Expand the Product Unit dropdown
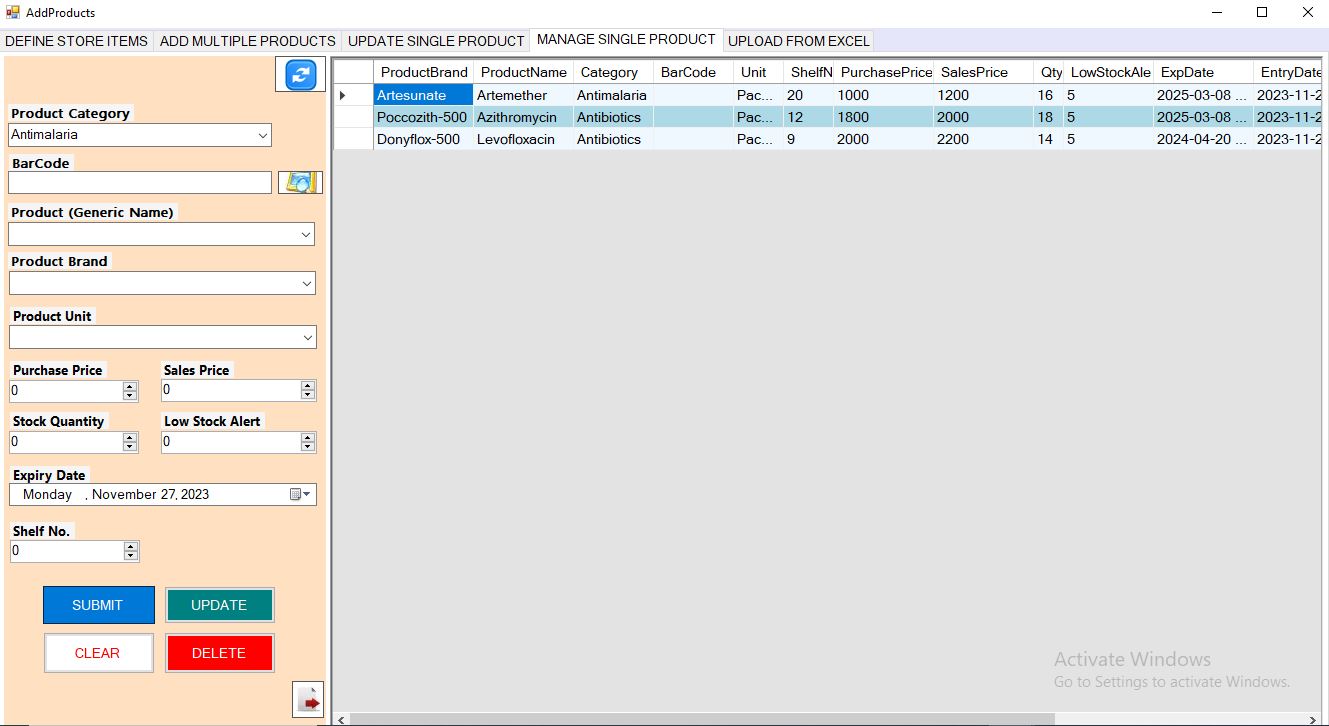This screenshot has width=1329, height=726. [x=307, y=338]
